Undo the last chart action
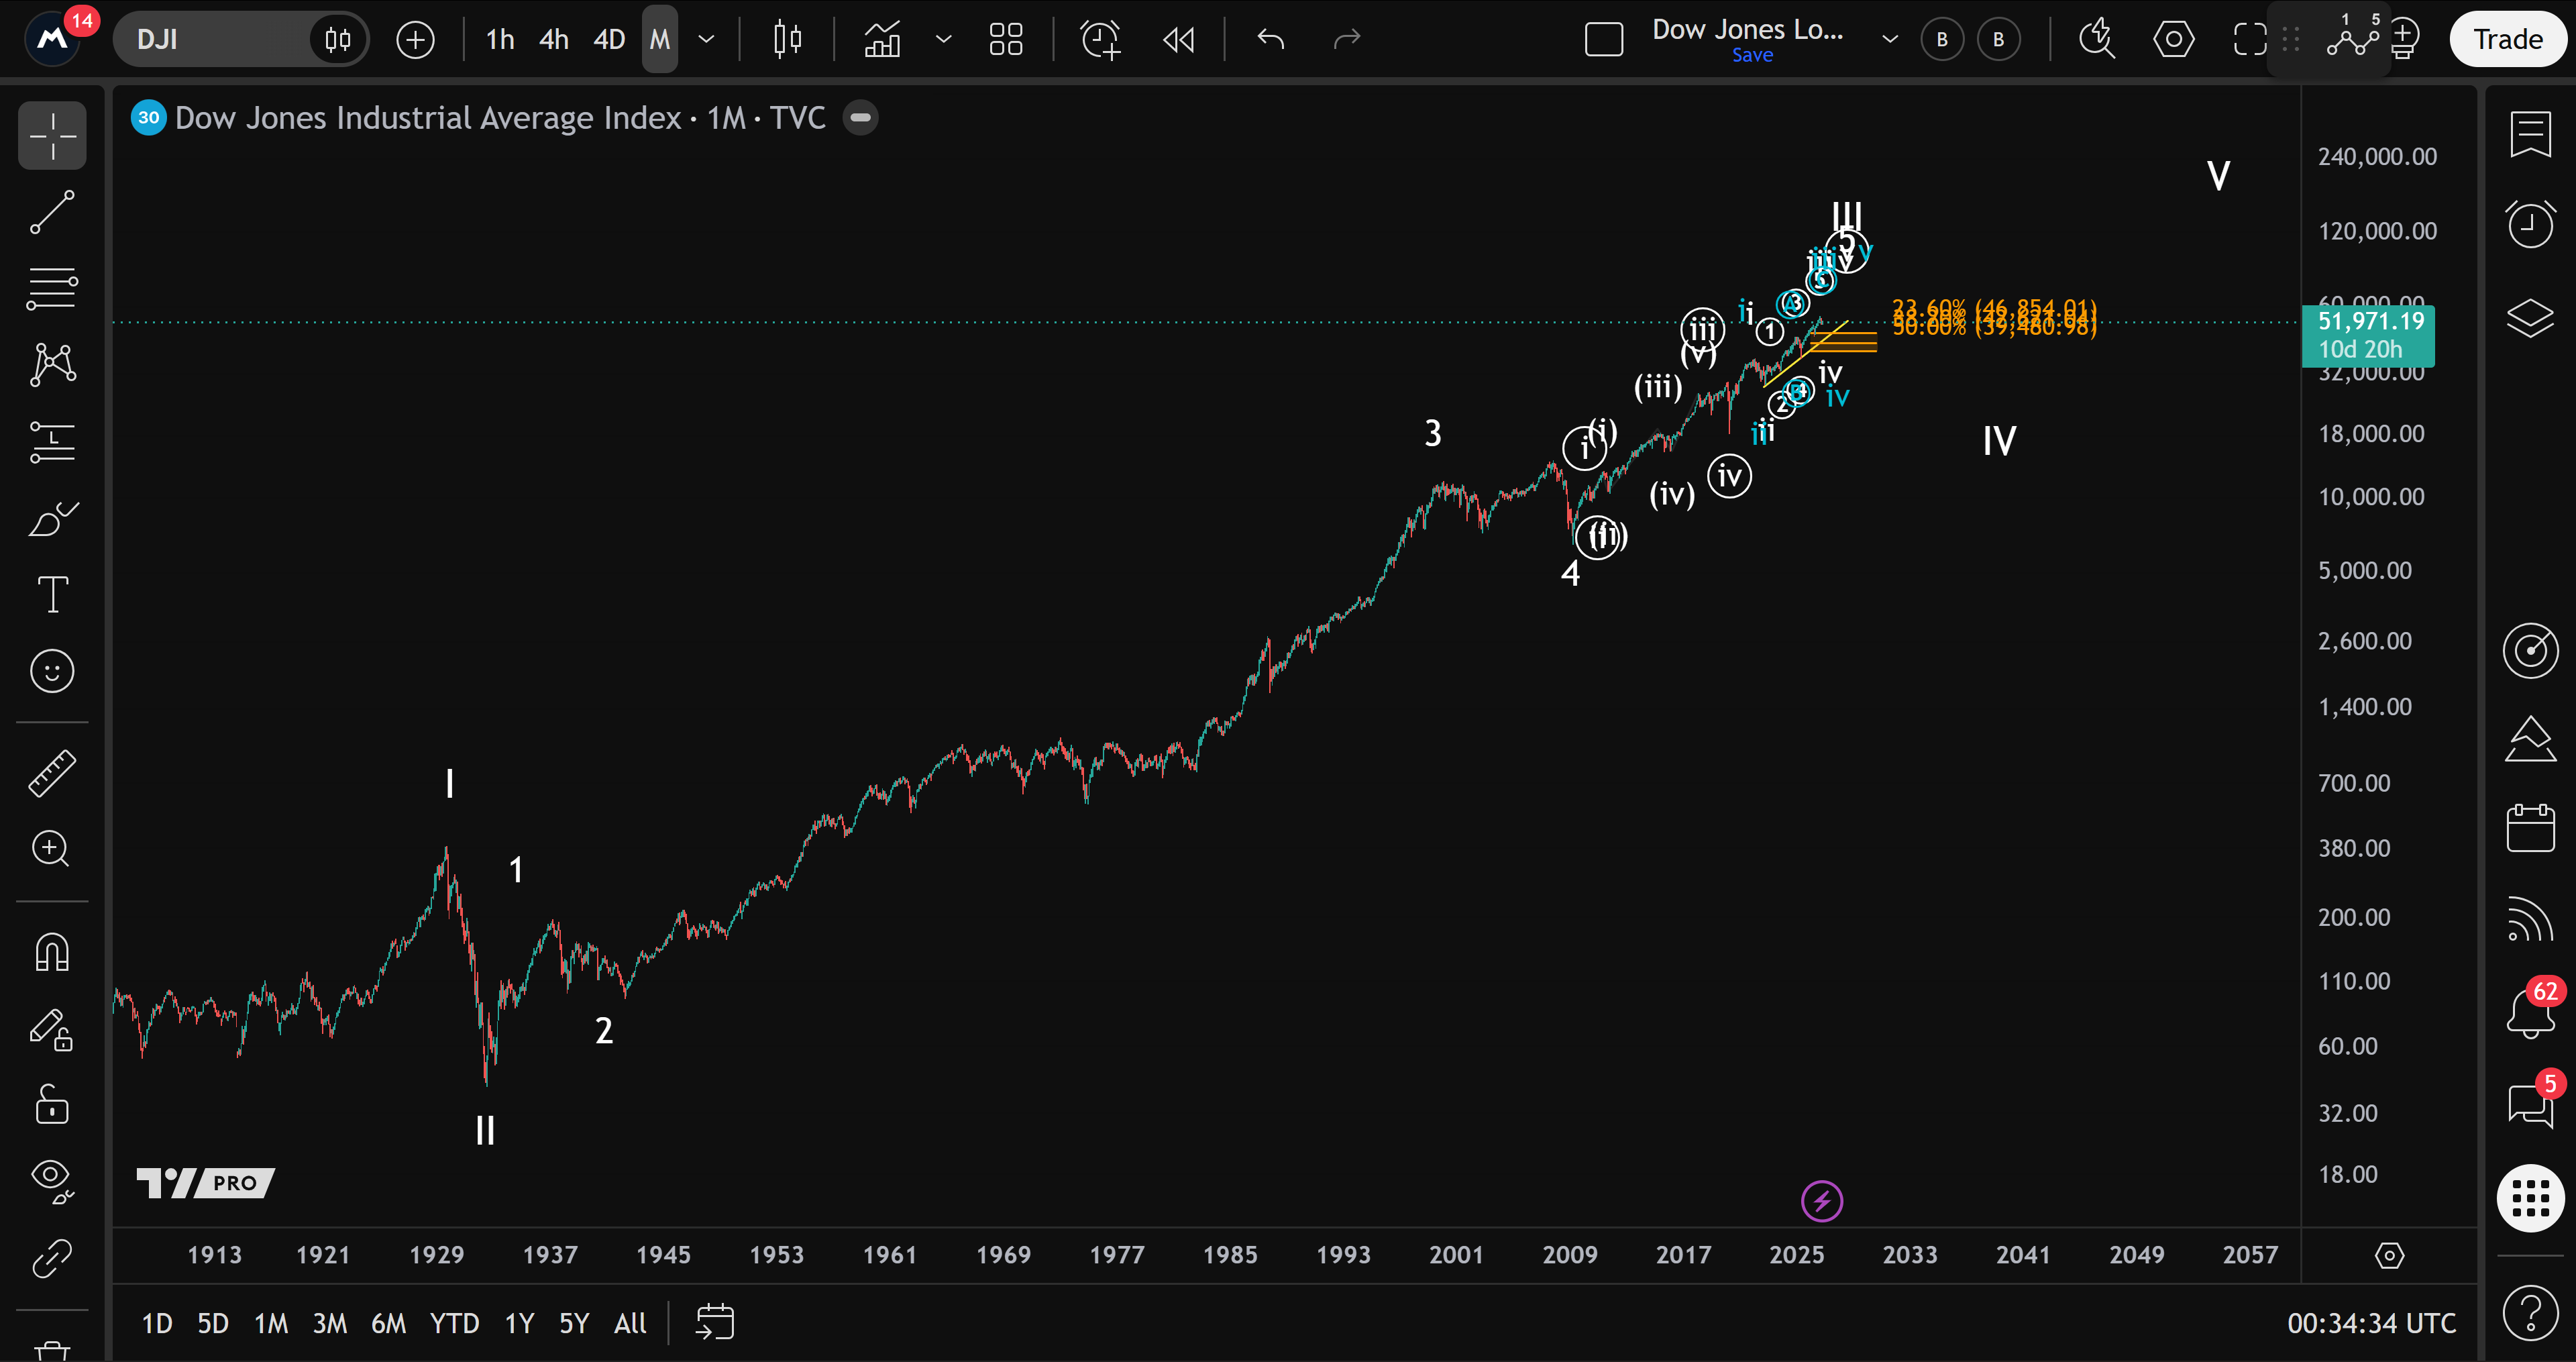 [1271, 40]
